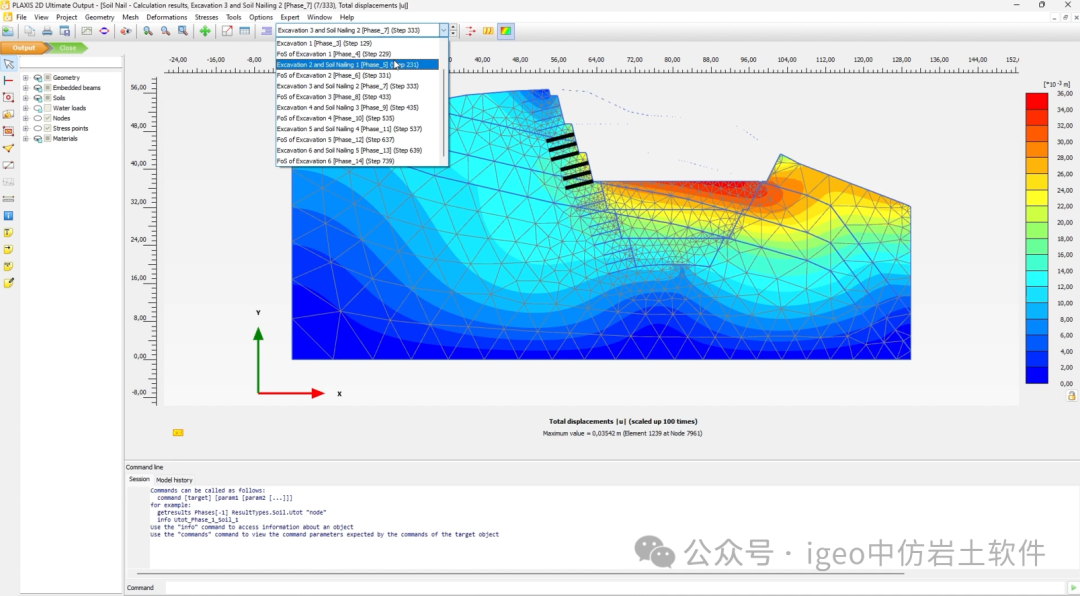
Task: Open the table view icon in toolbar
Action: [x=245, y=31]
